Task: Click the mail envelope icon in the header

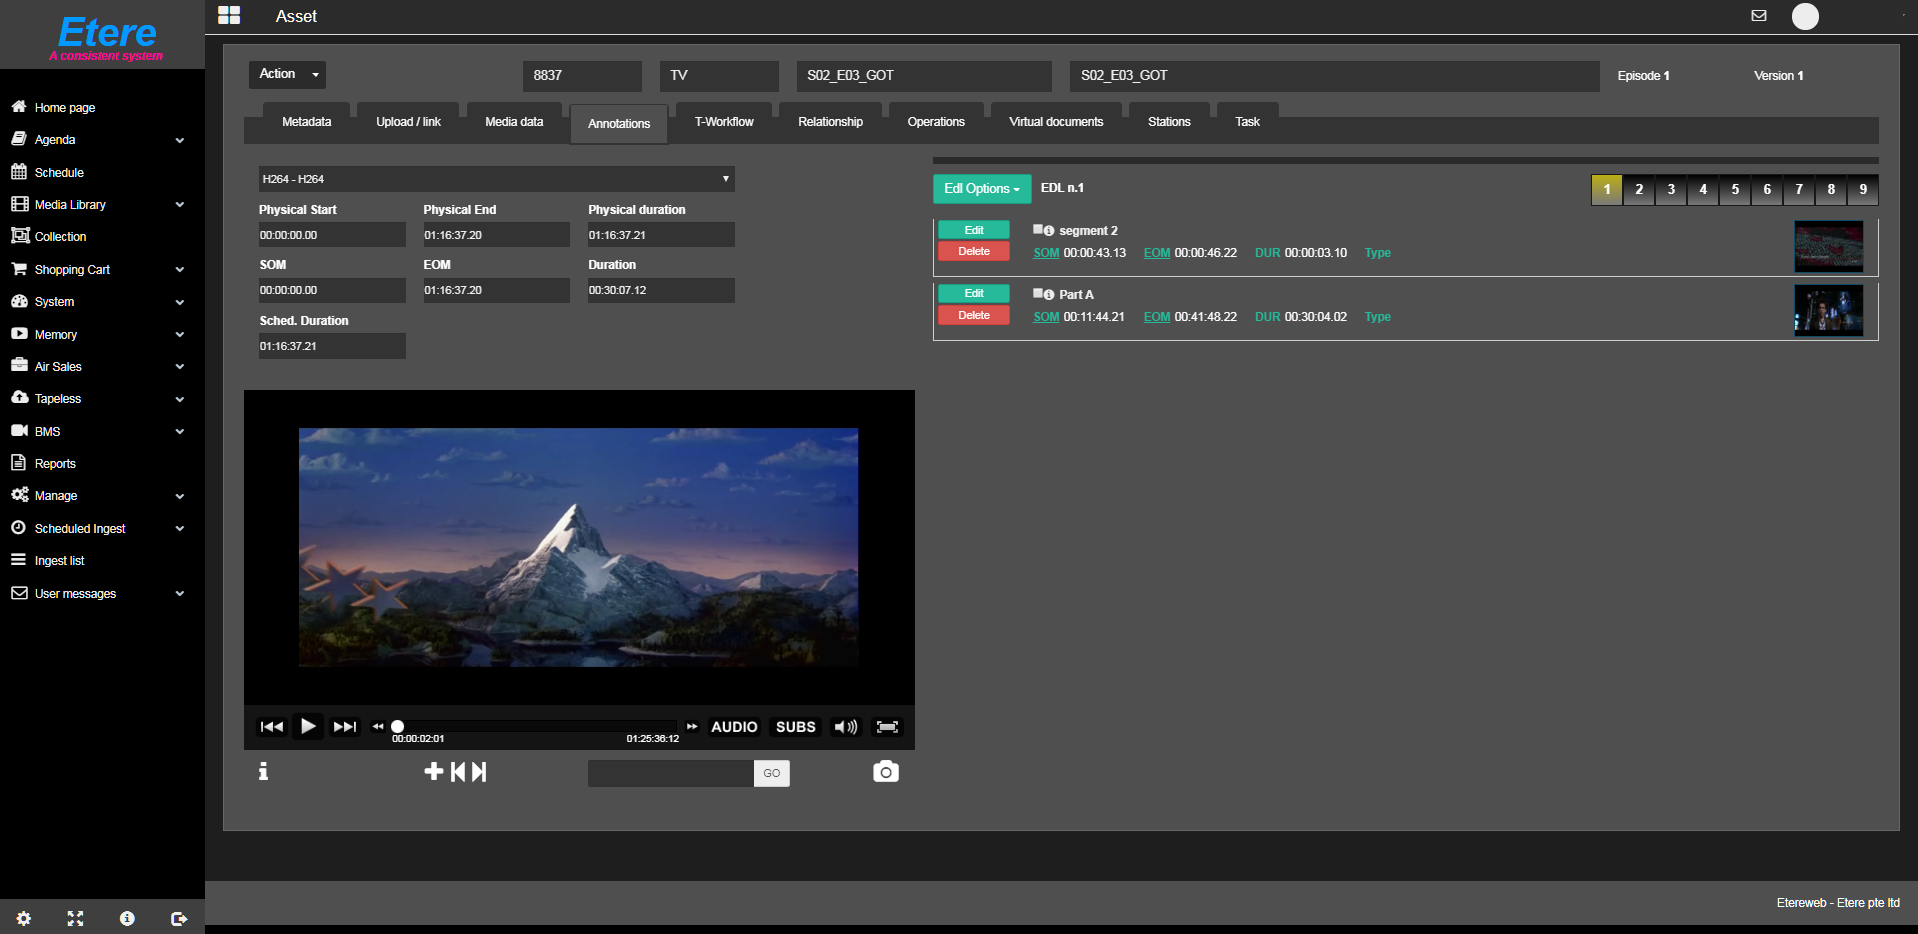Action: [1759, 15]
